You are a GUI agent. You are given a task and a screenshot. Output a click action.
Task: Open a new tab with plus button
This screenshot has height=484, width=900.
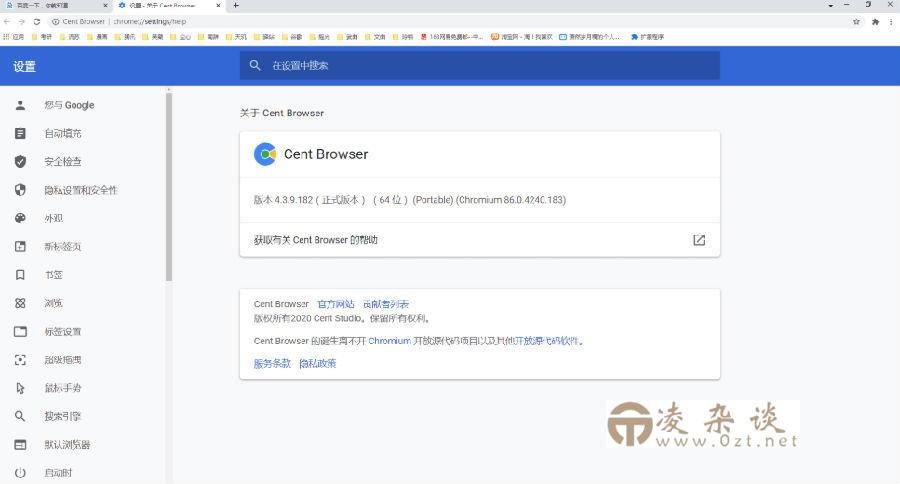pos(236,5)
